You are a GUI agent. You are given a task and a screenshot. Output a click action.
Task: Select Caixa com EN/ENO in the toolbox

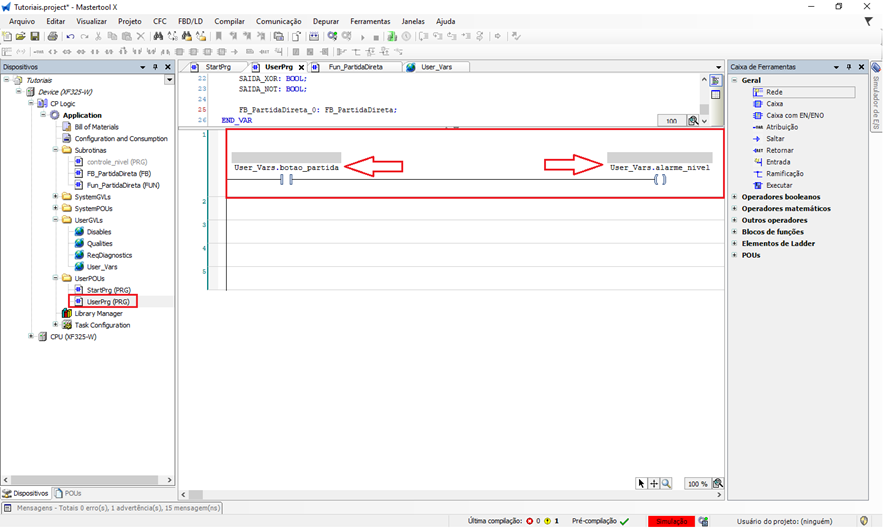click(x=788, y=115)
